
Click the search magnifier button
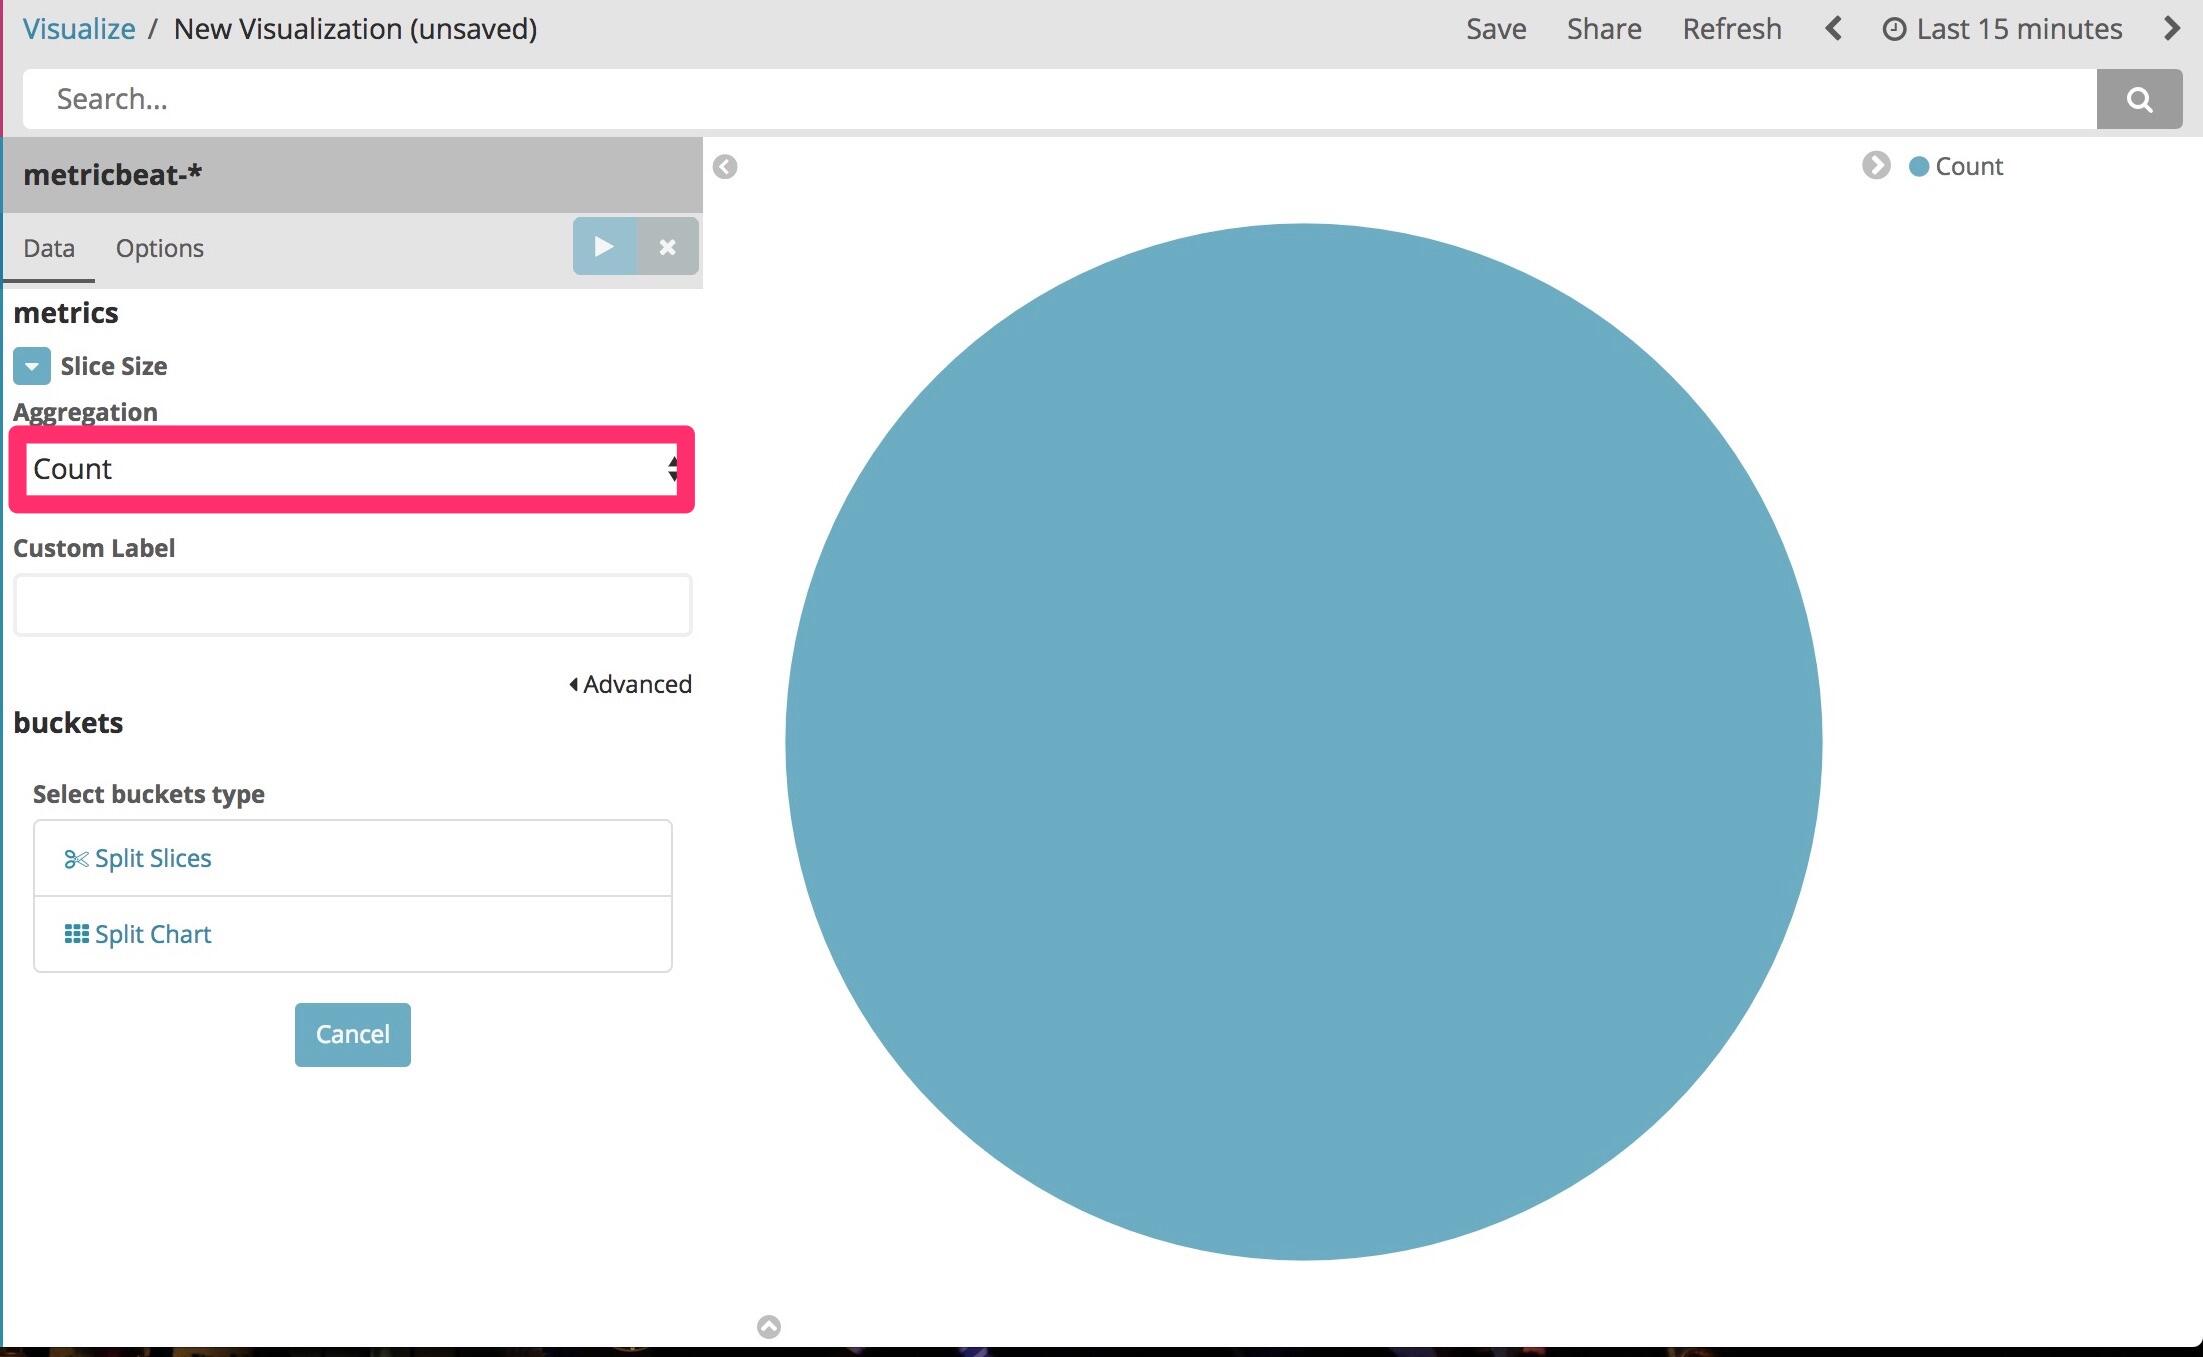[x=2138, y=99]
